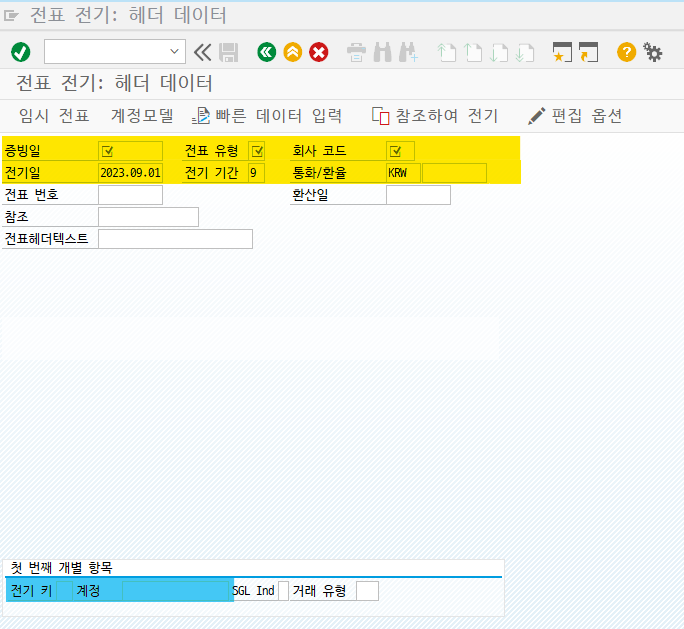Click the 전기 키 input field

pyautogui.click(x=65, y=591)
